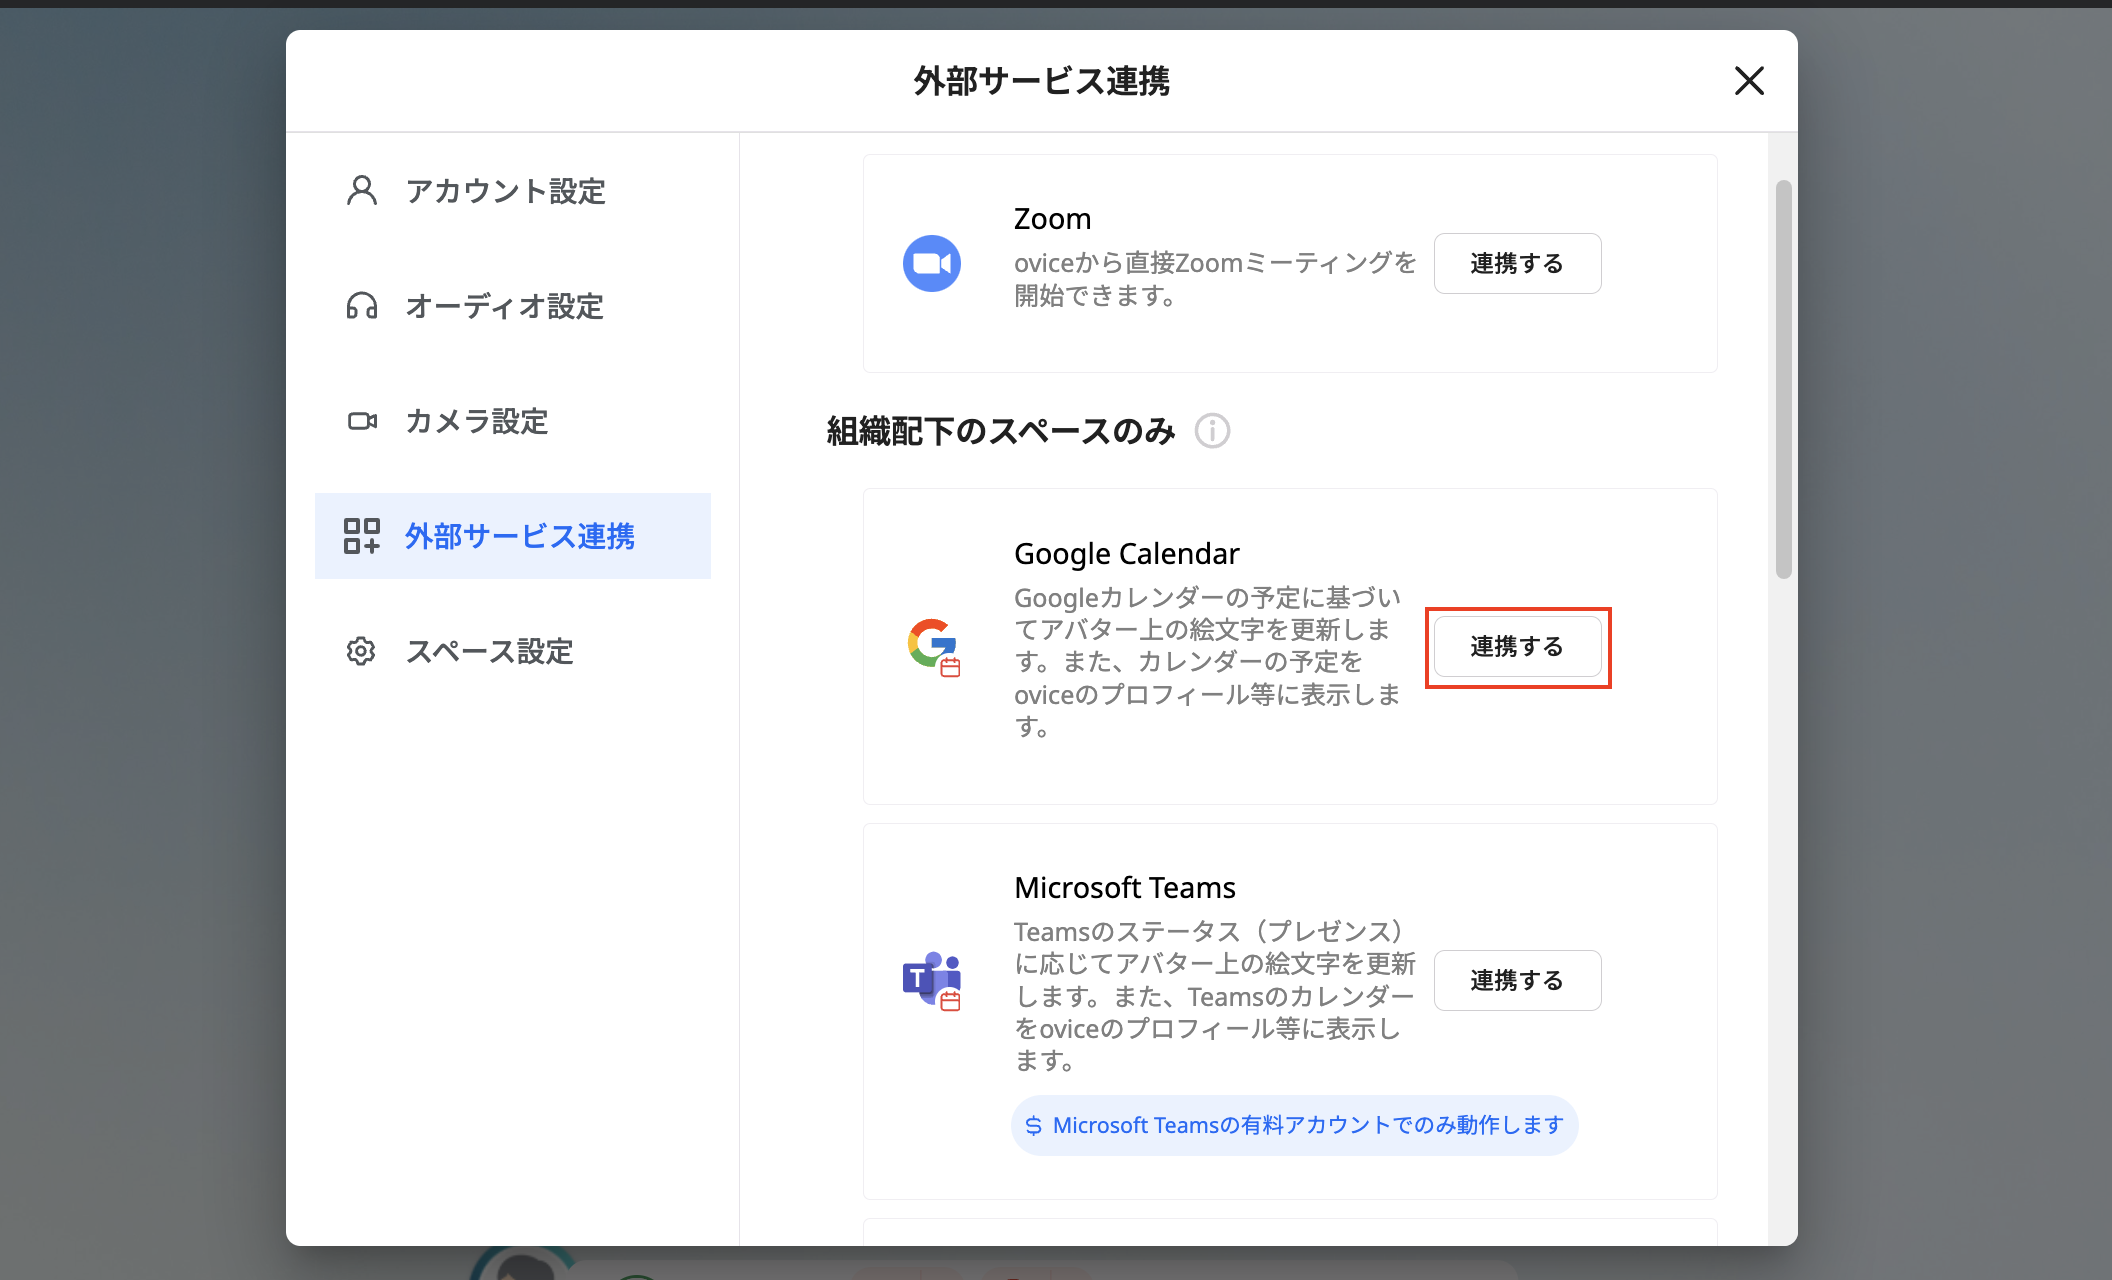
Task: Click the camera settings icon
Action: click(362, 421)
